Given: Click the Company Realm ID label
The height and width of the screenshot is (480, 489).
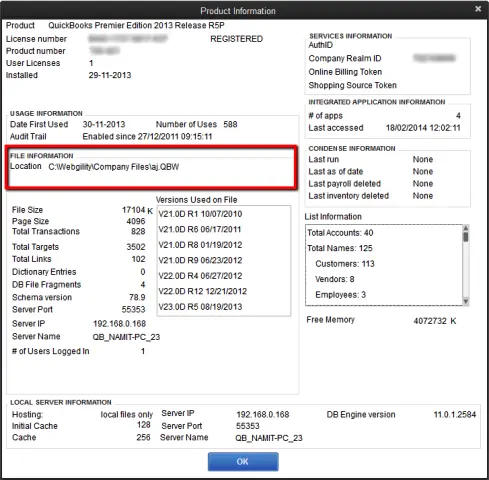Looking at the screenshot, I should (345, 58).
